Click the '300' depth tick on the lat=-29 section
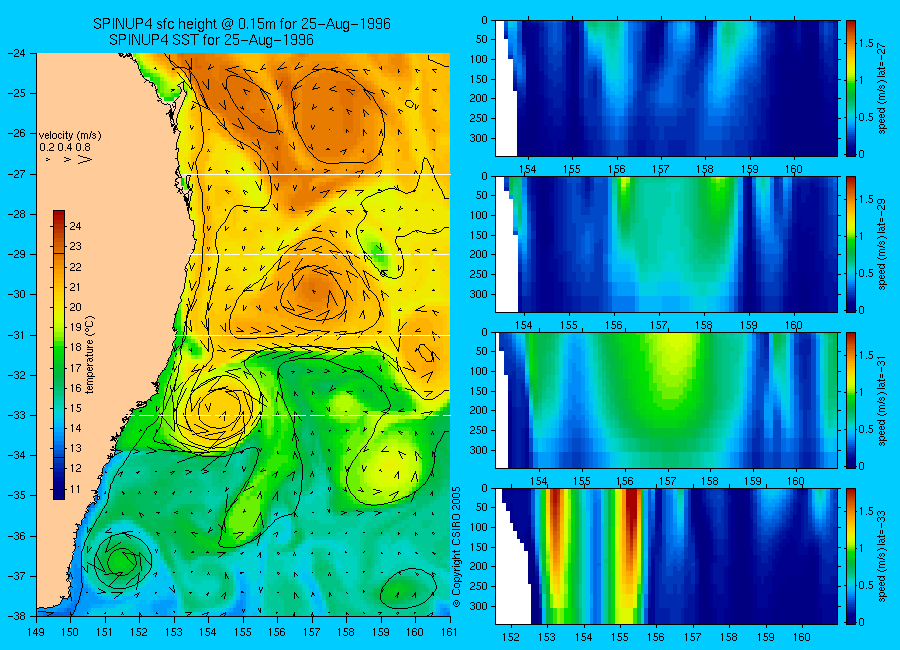Viewport: 900px width, 650px height. [x=479, y=294]
